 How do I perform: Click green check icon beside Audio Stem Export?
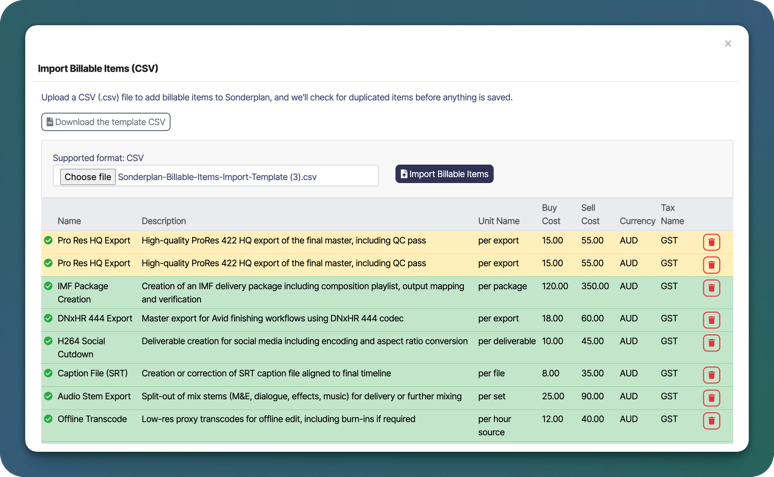tap(48, 396)
